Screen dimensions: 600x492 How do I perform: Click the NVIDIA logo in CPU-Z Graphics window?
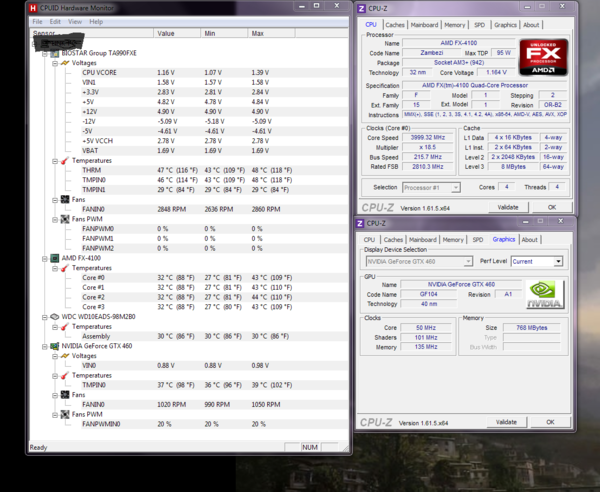(545, 295)
